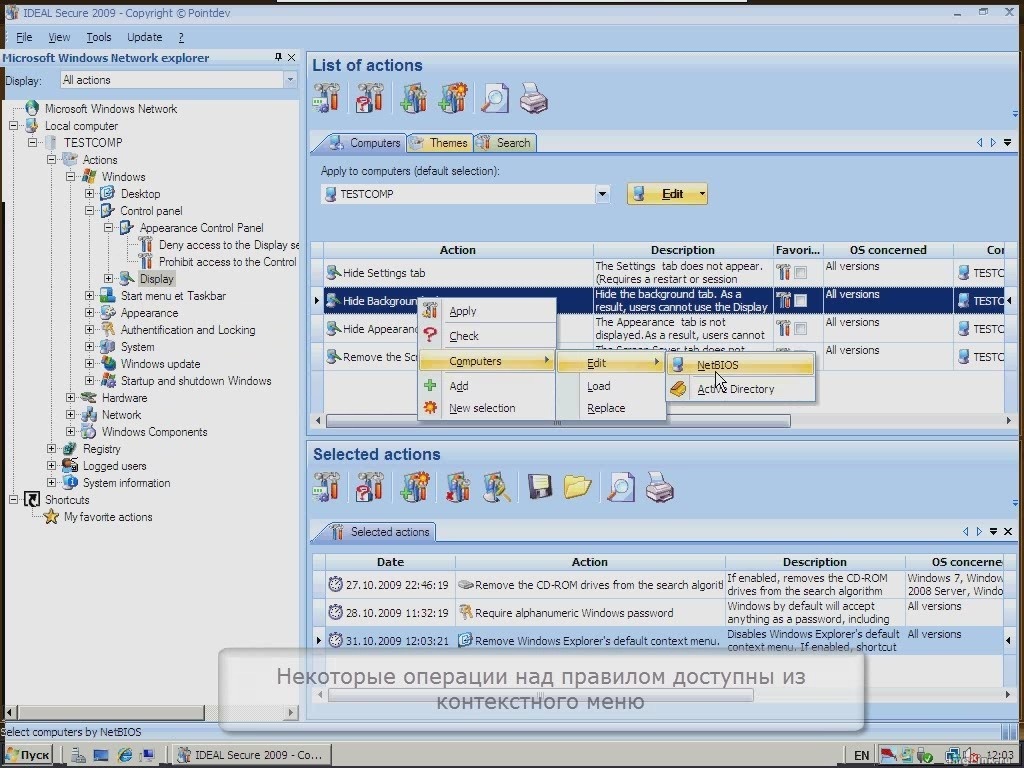Viewport: 1024px width, 768px height.
Task: Click Check icon in Selected actions toolbar
Action: (x=370, y=487)
